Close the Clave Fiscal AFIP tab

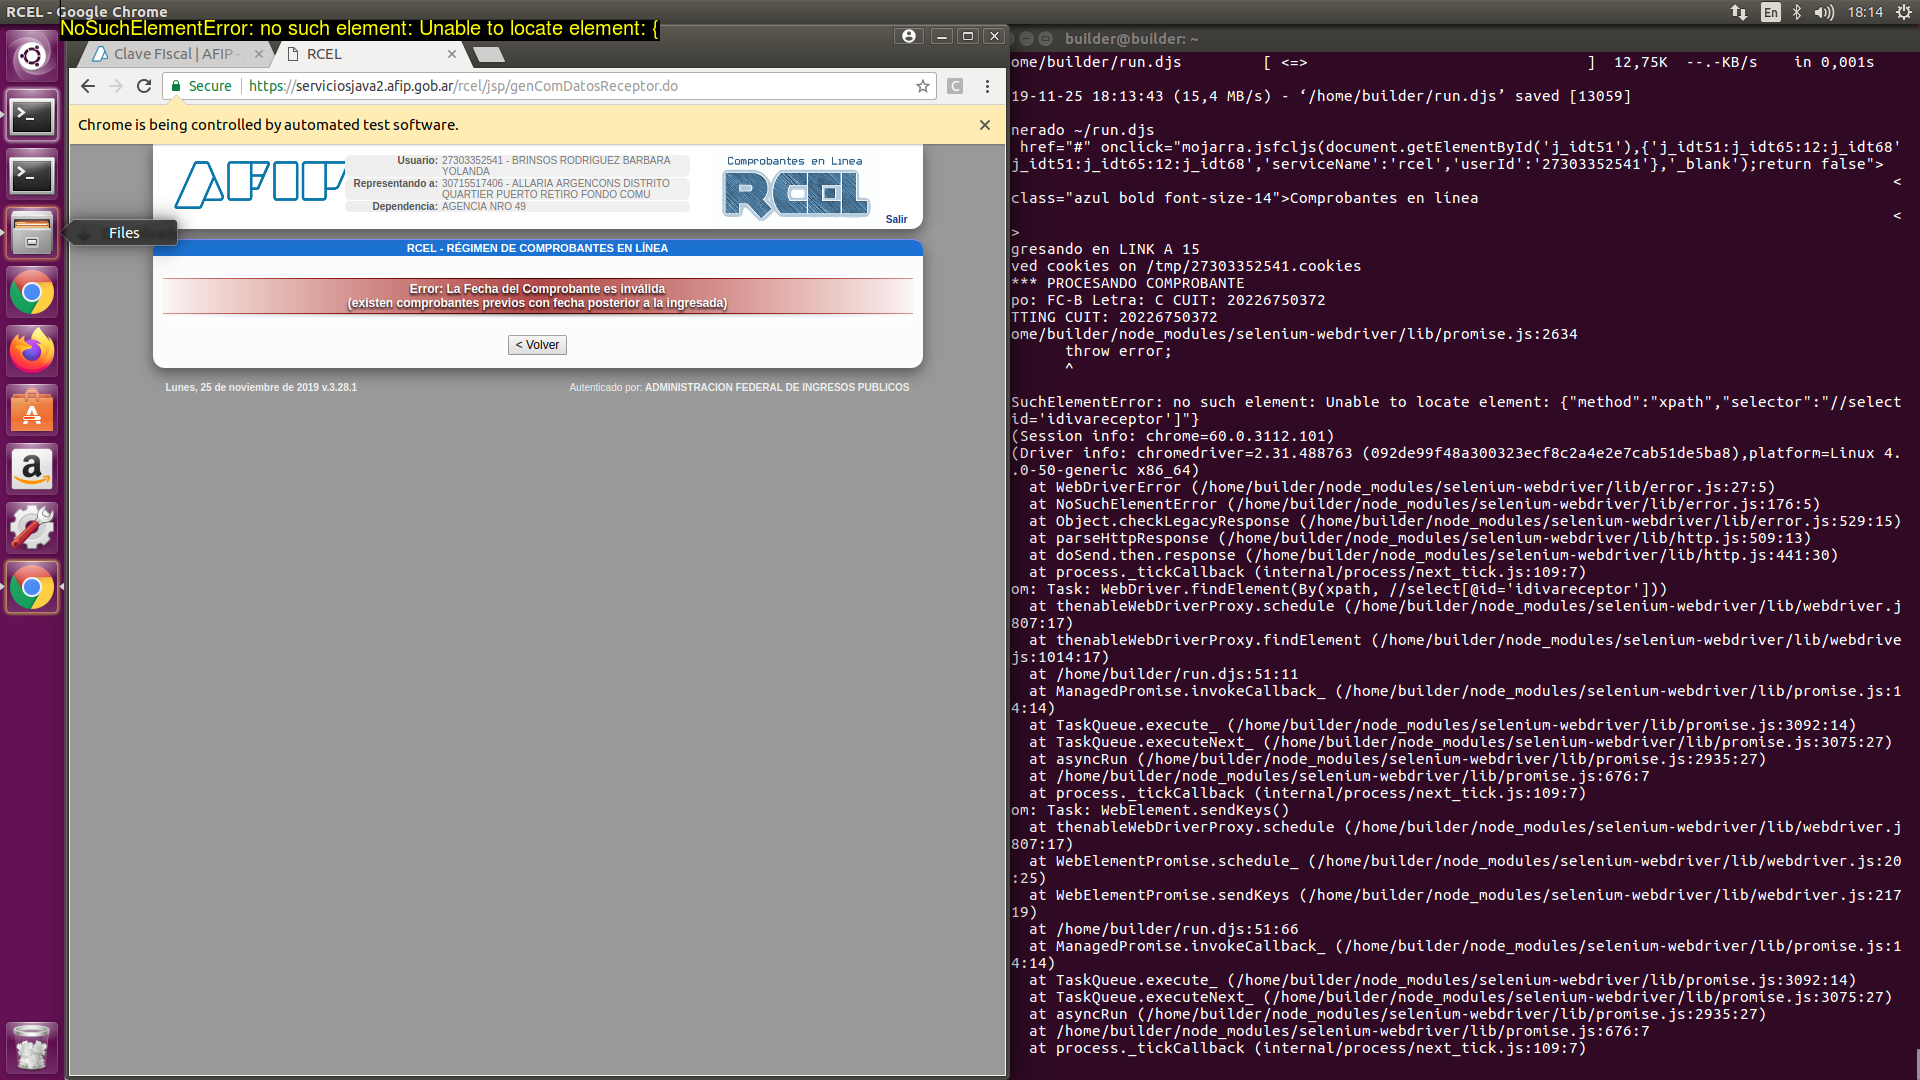pos(259,54)
